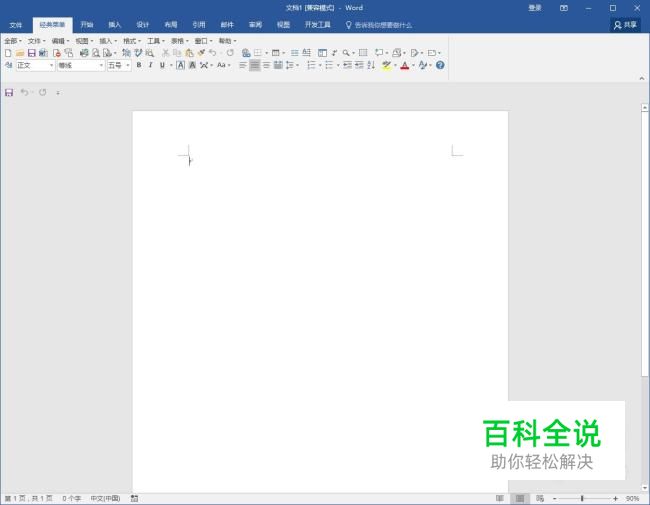Click the Print icon in toolbar

click(84, 53)
